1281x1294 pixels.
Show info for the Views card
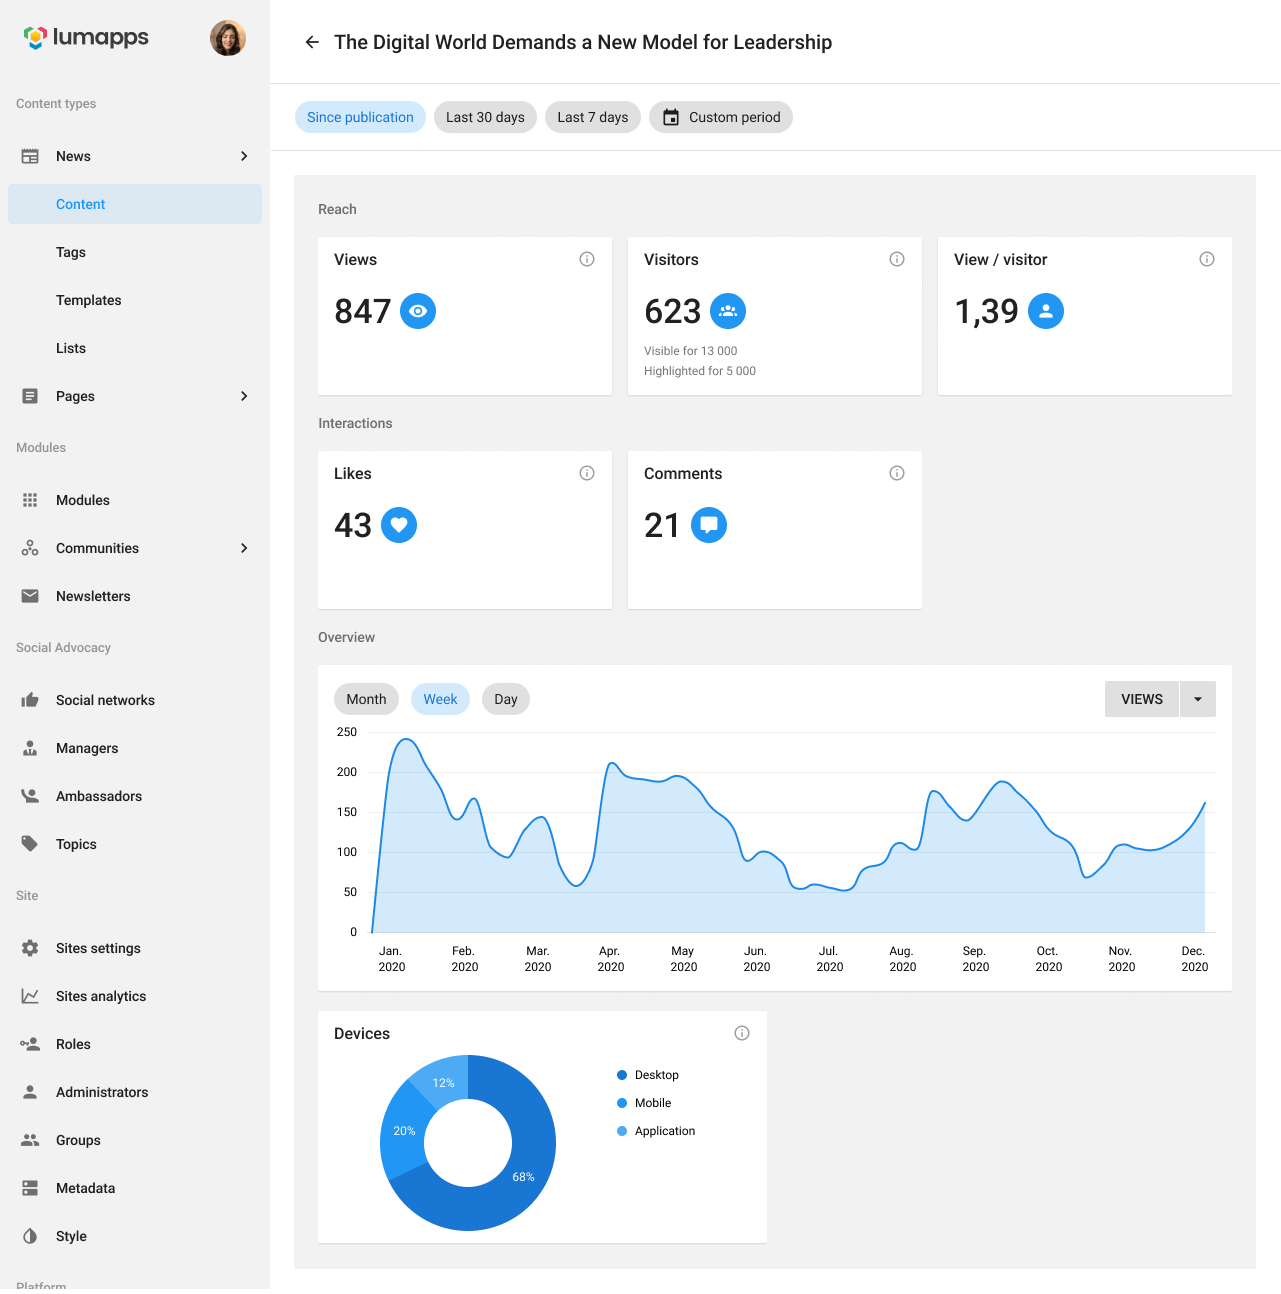point(587,259)
